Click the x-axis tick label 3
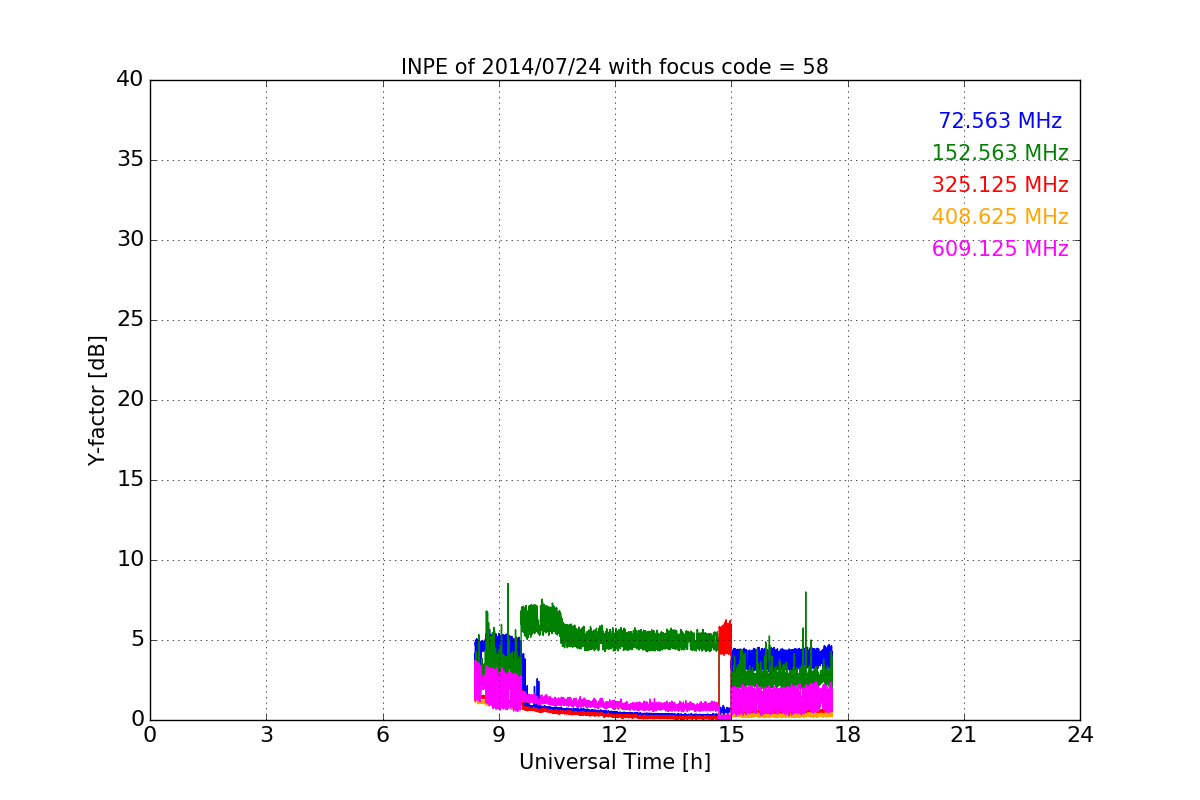Viewport: 1200px width, 800px height. (x=266, y=735)
